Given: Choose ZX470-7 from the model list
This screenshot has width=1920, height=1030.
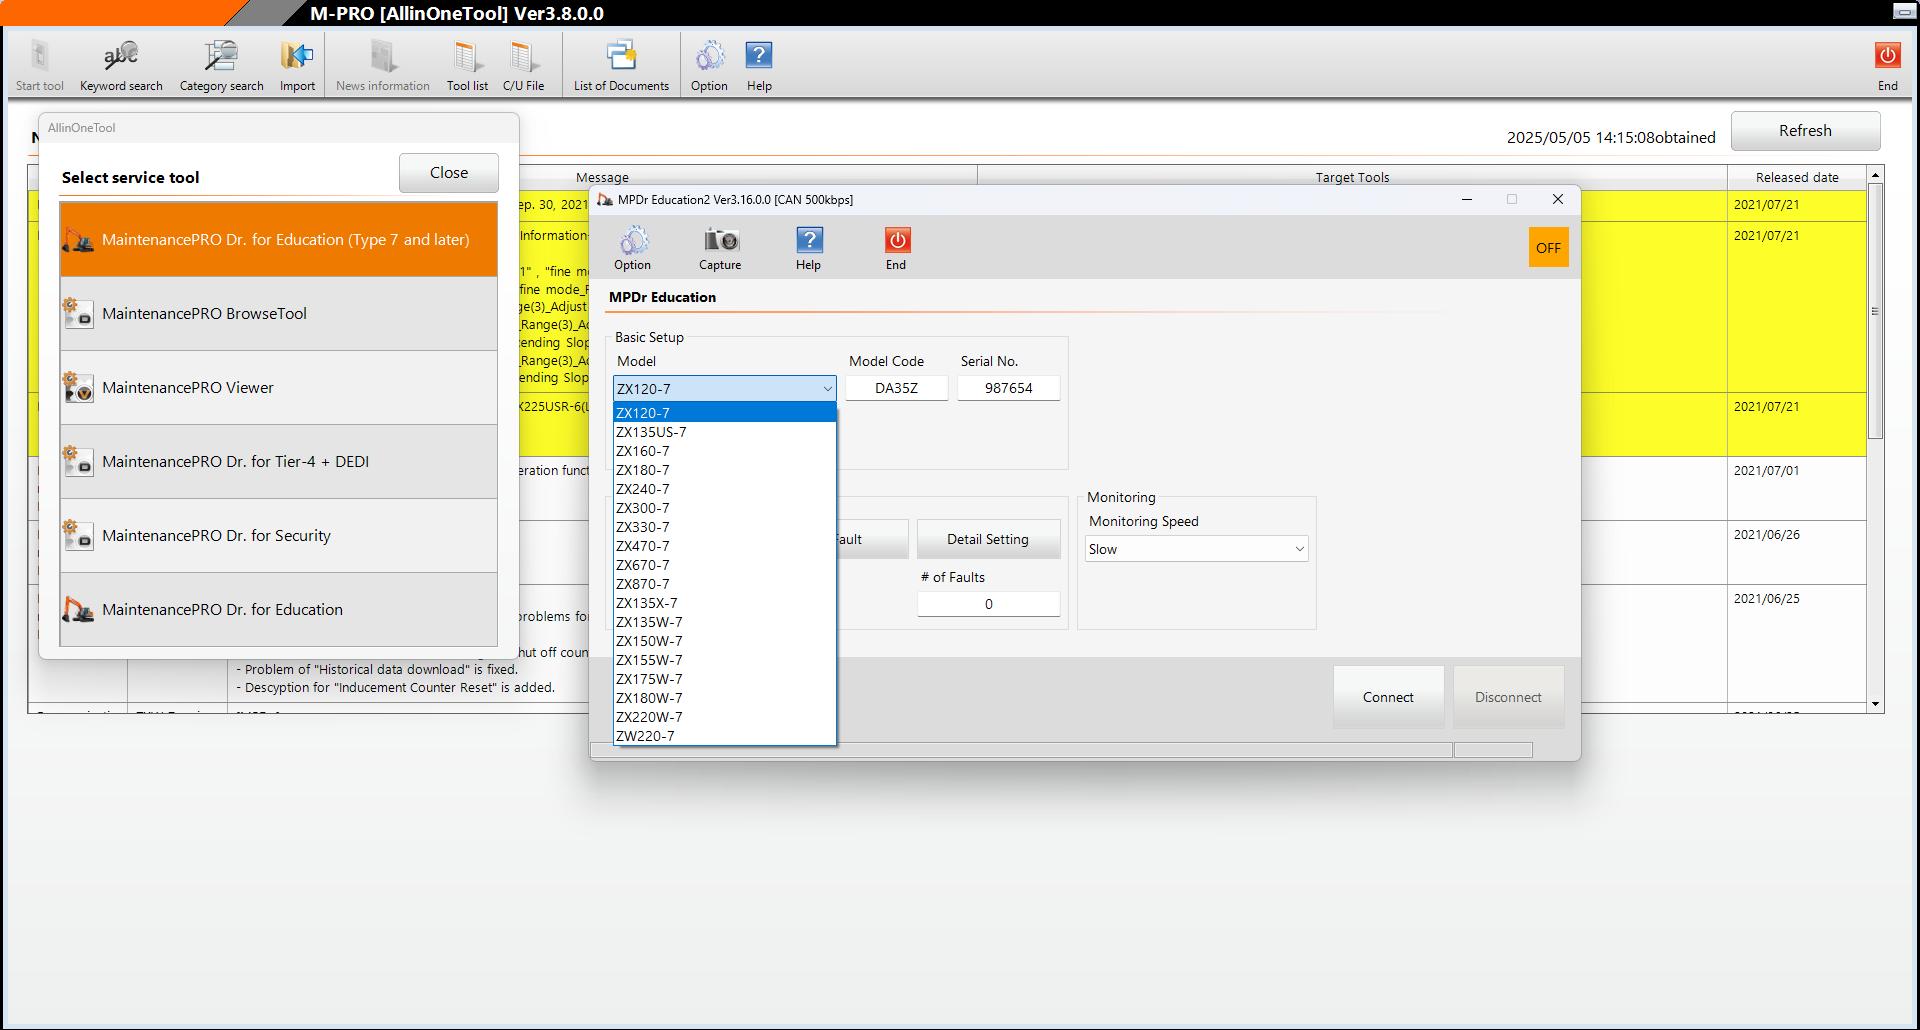Looking at the screenshot, I should click(x=725, y=546).
